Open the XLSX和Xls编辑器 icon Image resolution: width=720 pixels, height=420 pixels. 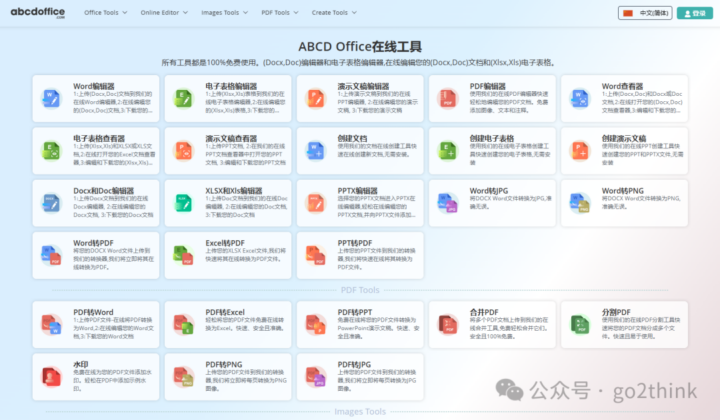[x=183, y=203]
